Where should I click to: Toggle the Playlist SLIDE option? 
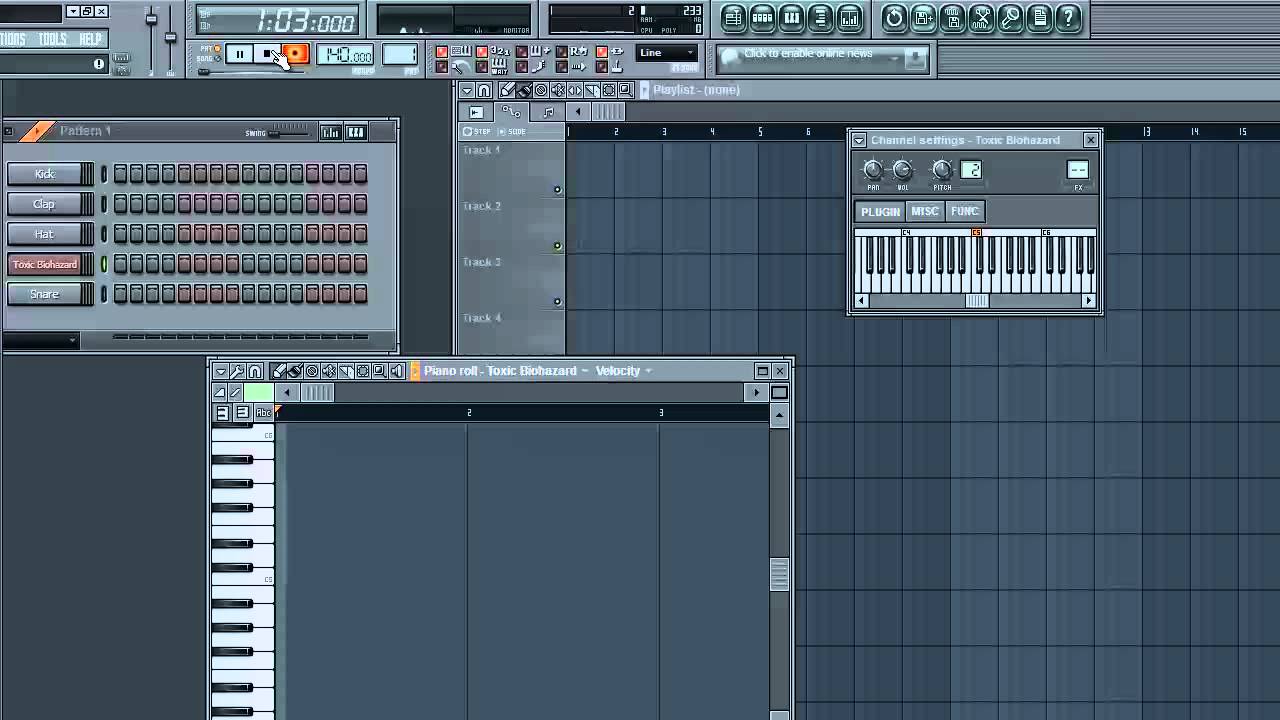(x=512, y=132)
